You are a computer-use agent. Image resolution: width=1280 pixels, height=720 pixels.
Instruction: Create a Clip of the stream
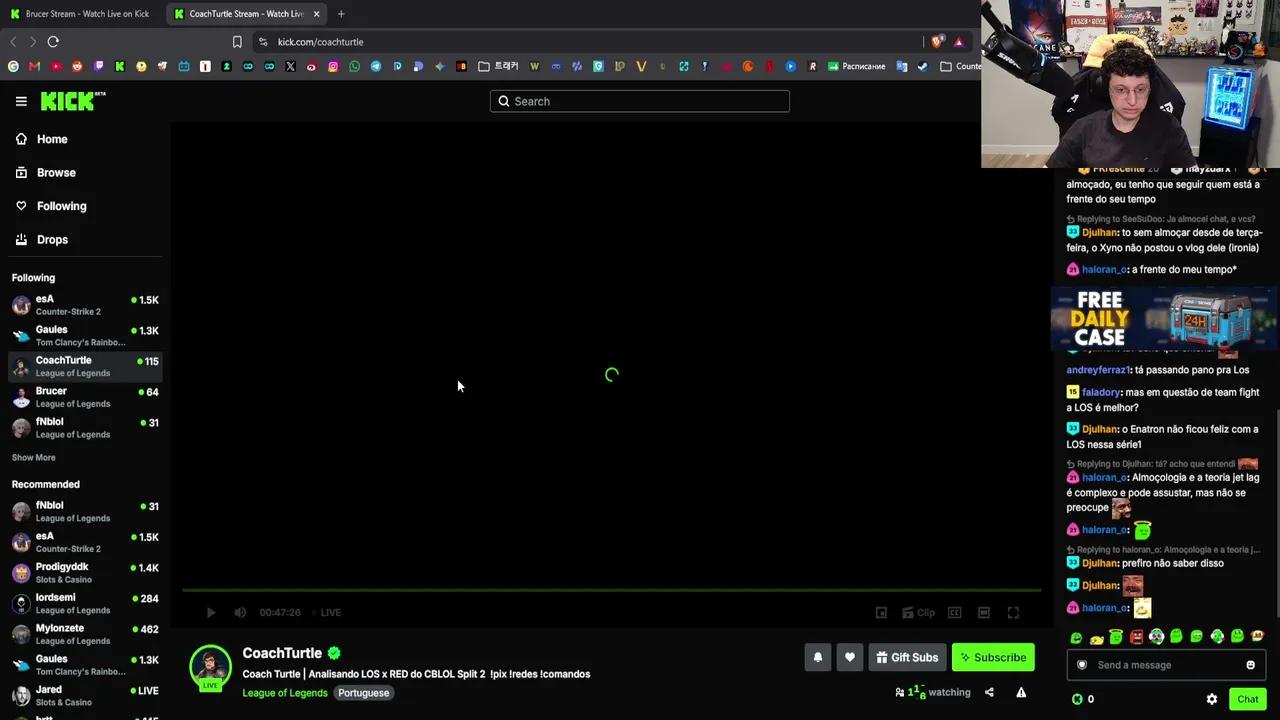click(x=918, y=612)
